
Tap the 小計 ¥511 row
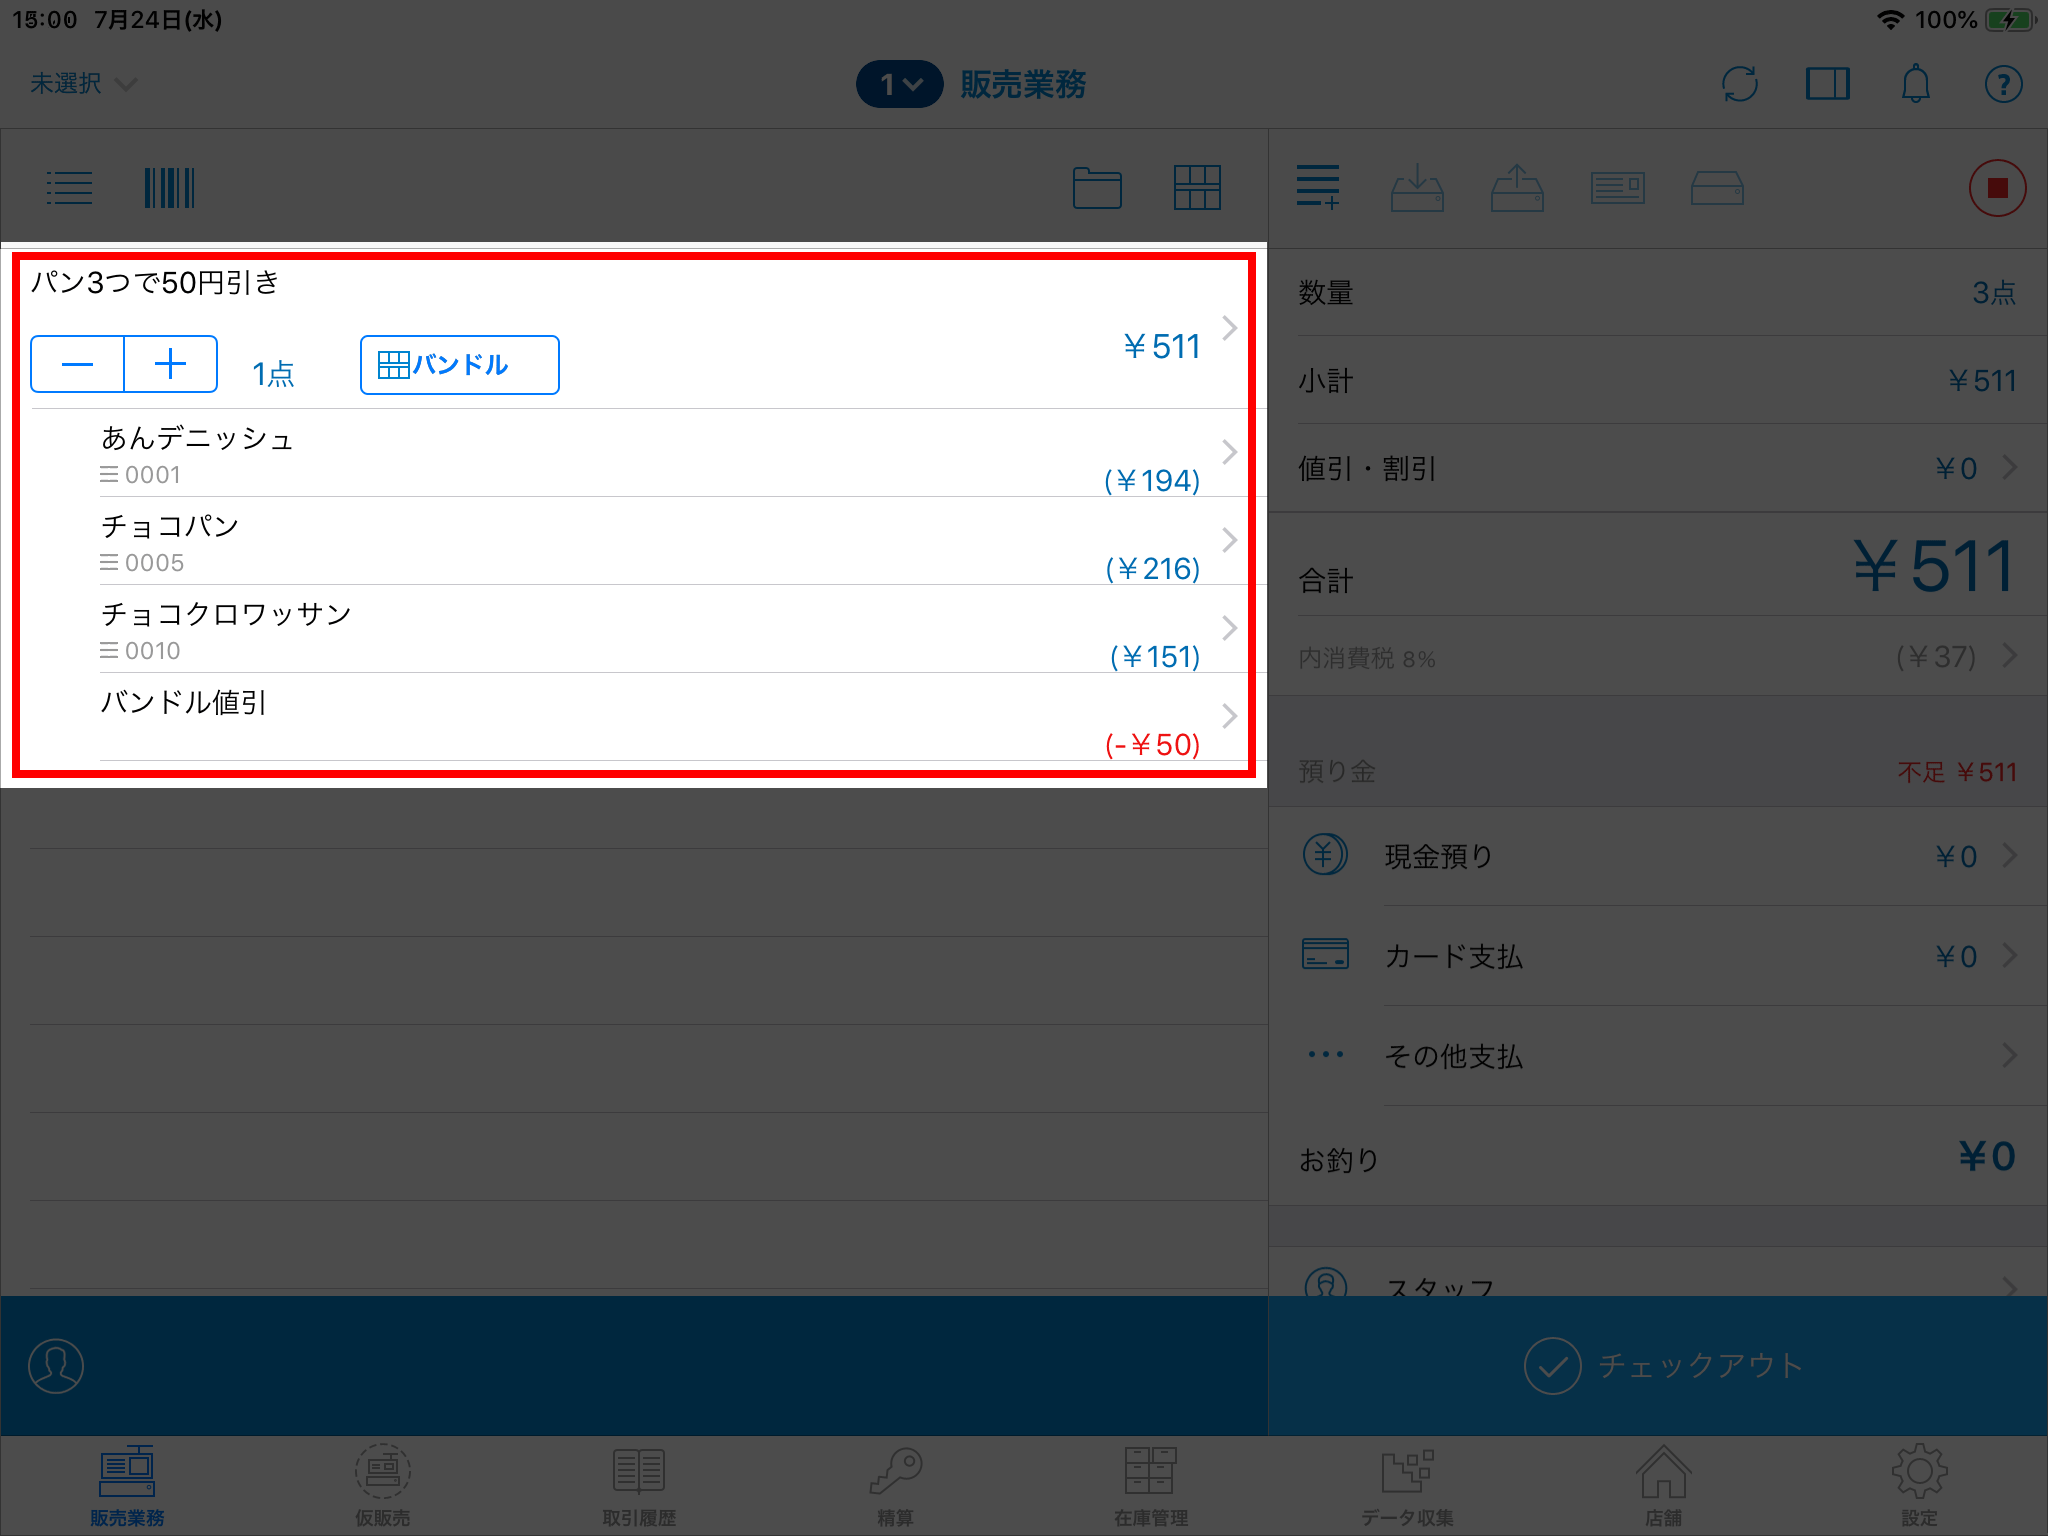pyautogui.click(x=1658, y=380)
